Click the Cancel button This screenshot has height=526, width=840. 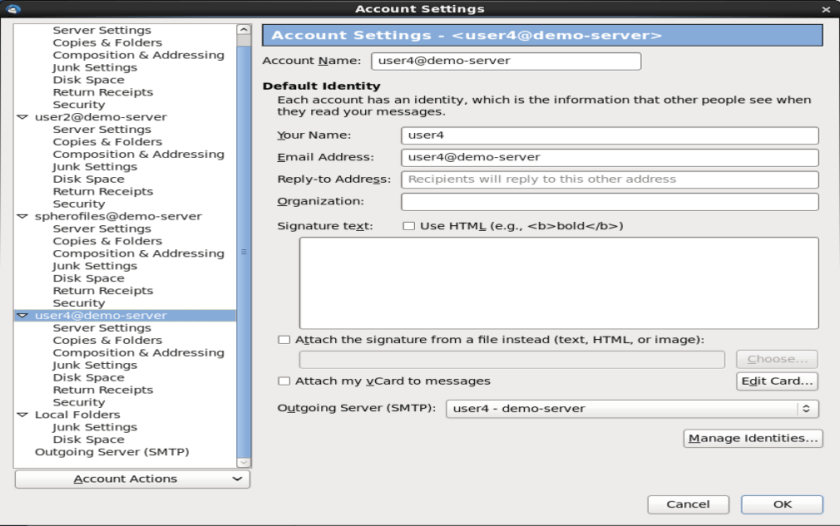(688, 505)
